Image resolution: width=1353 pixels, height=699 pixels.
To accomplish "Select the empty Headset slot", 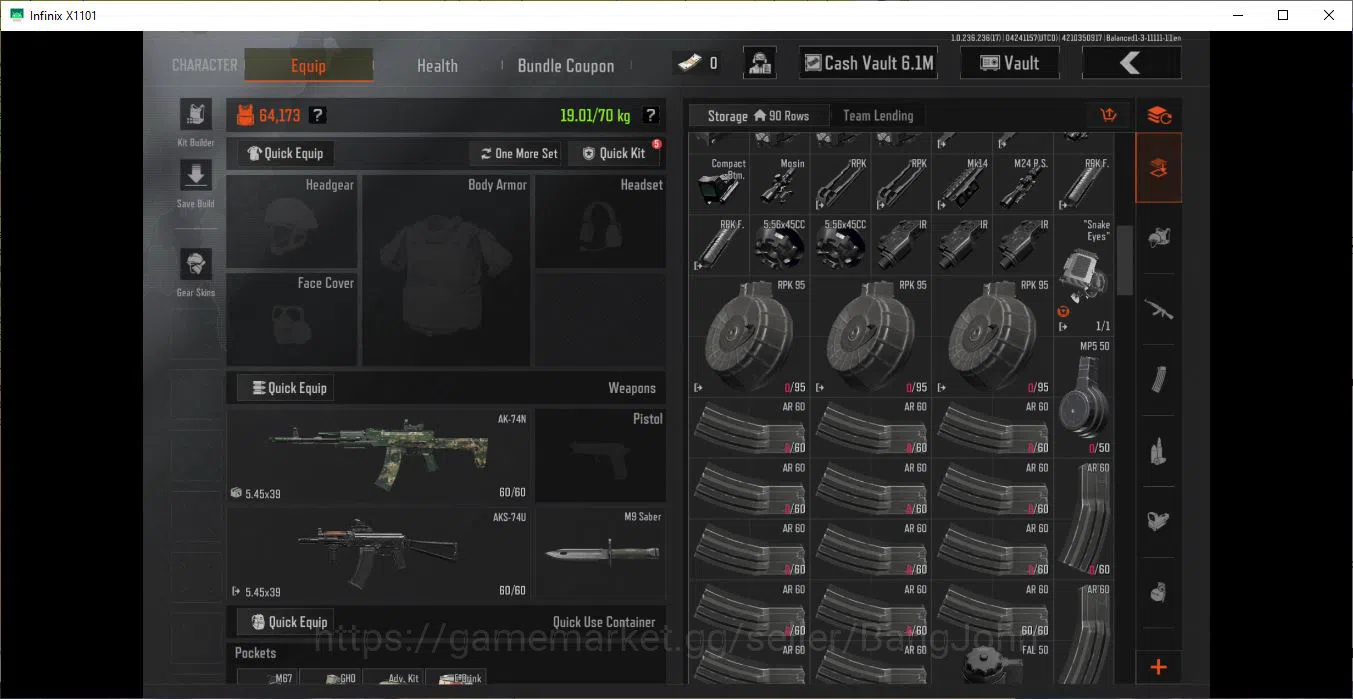I will [x=601, y=222].
